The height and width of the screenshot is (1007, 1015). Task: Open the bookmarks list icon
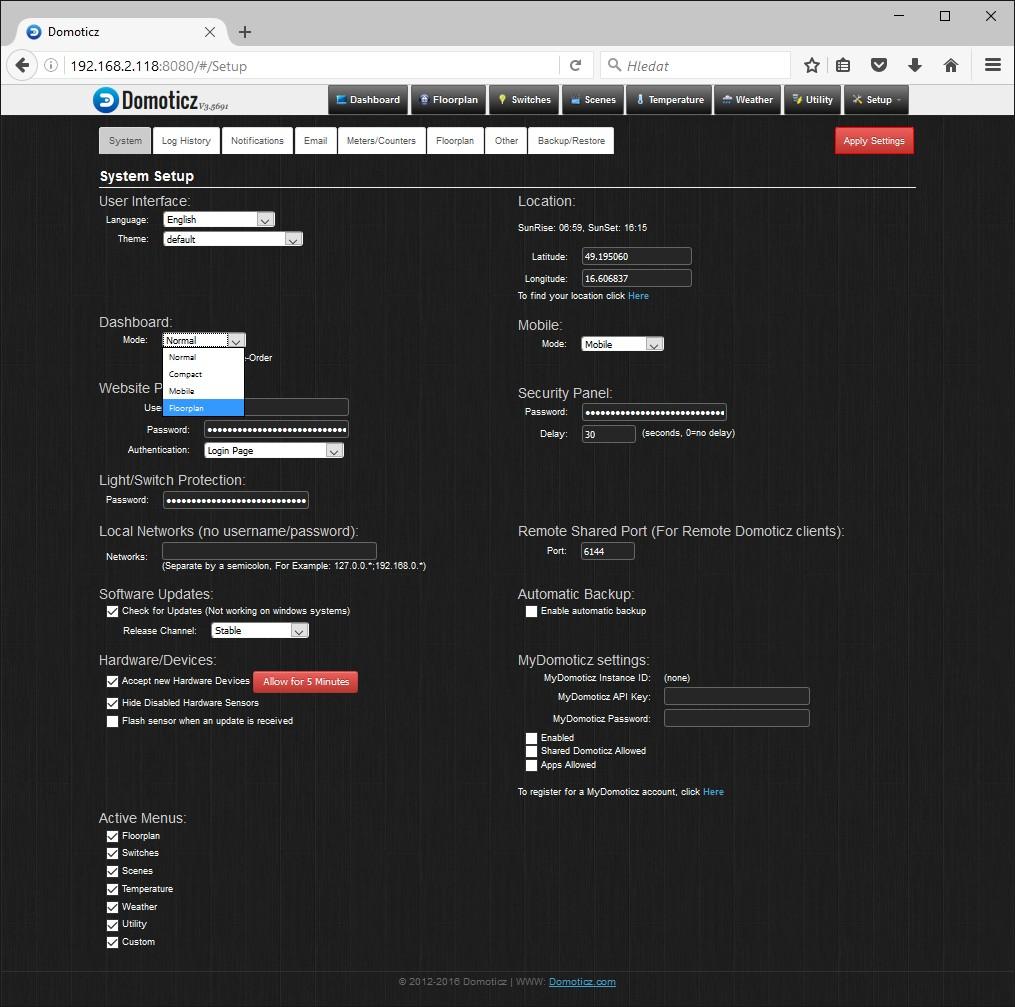click(x=843, y=65)
